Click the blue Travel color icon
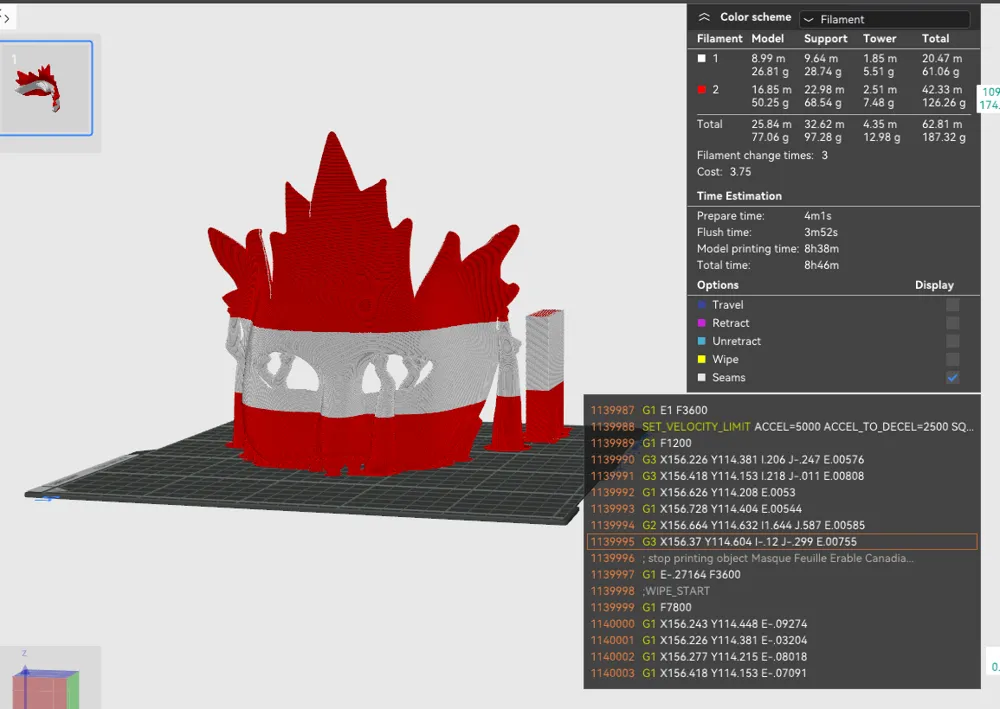 [702, 305]
